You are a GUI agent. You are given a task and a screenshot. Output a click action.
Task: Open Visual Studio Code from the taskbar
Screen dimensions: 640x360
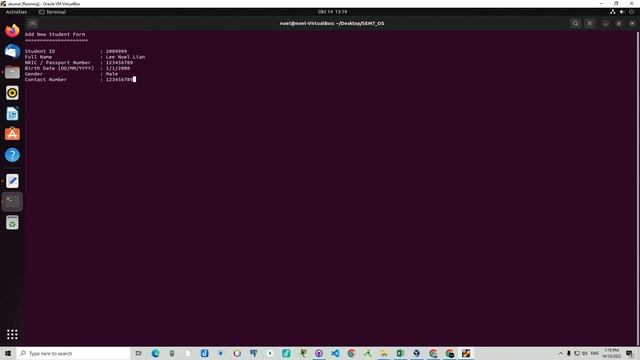pyautogui.click(x=335, y=353)
